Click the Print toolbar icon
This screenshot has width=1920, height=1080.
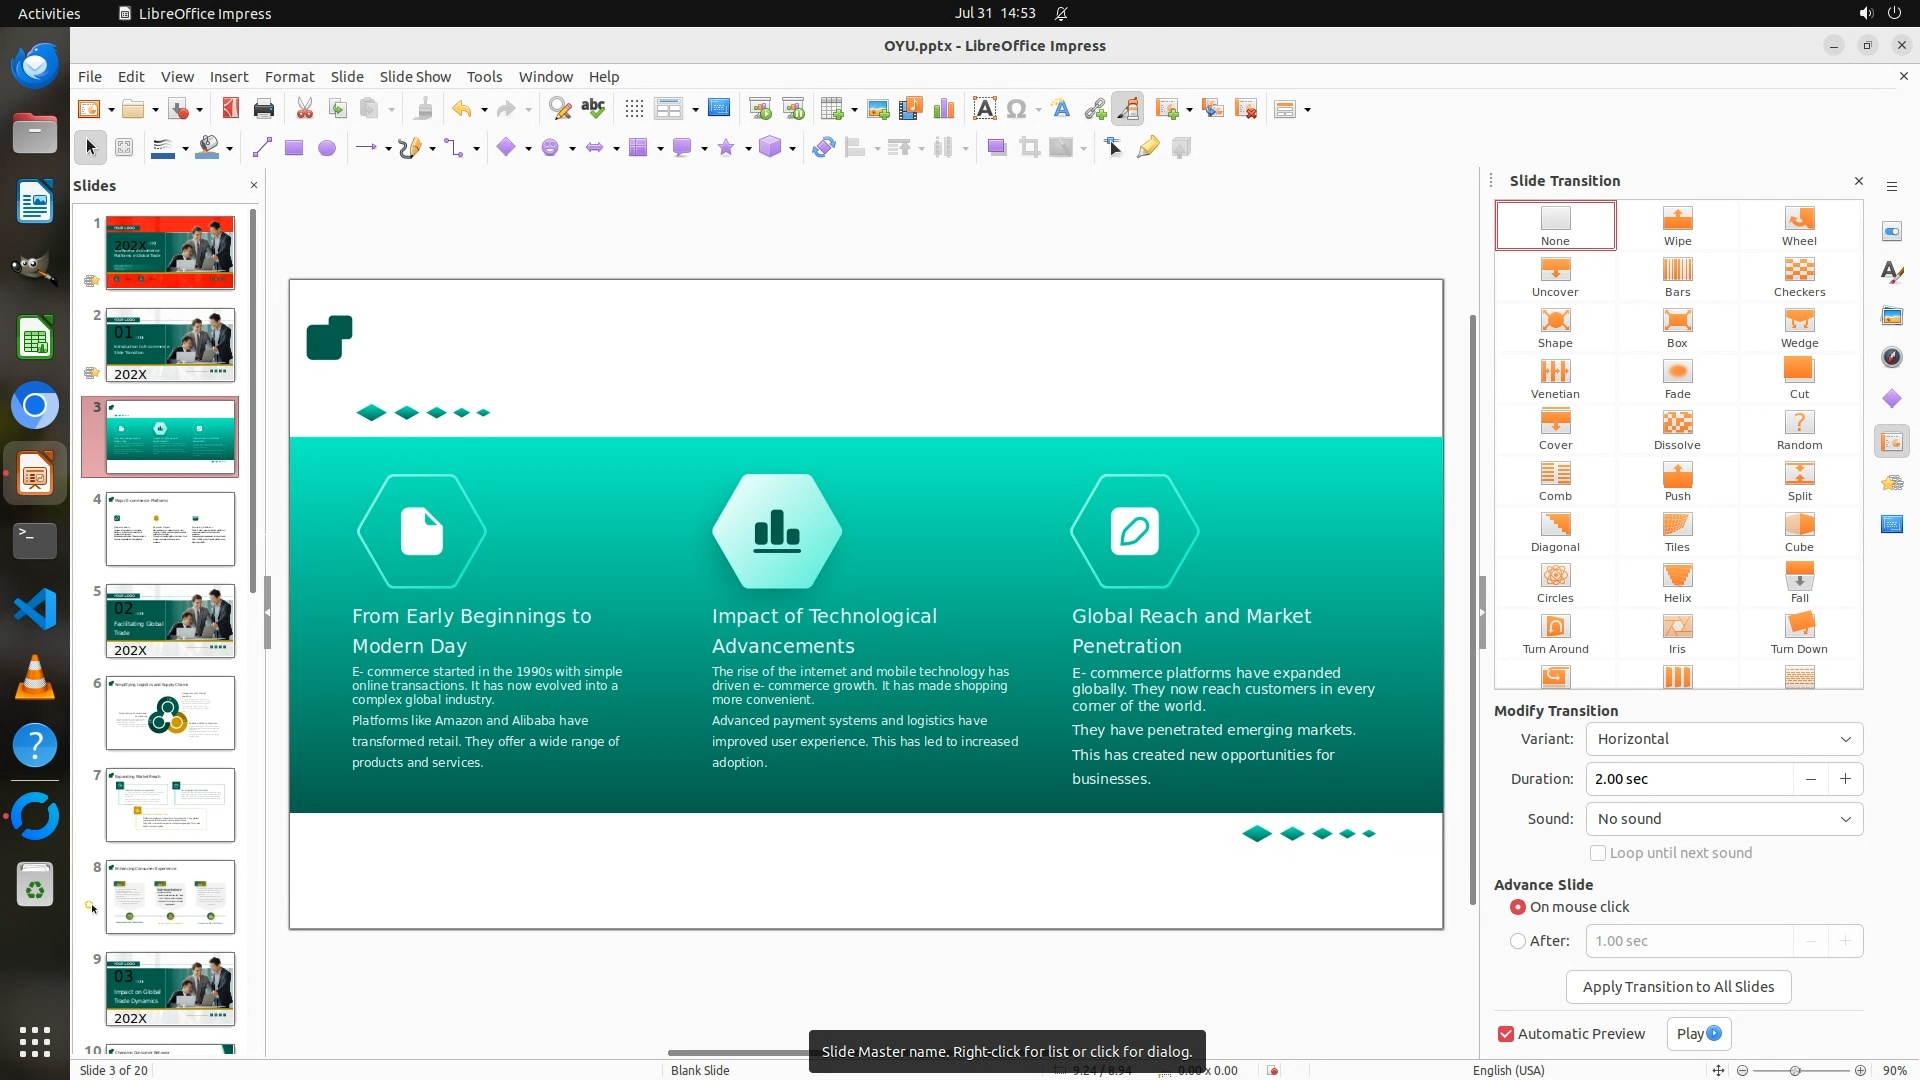coord(264,109)
